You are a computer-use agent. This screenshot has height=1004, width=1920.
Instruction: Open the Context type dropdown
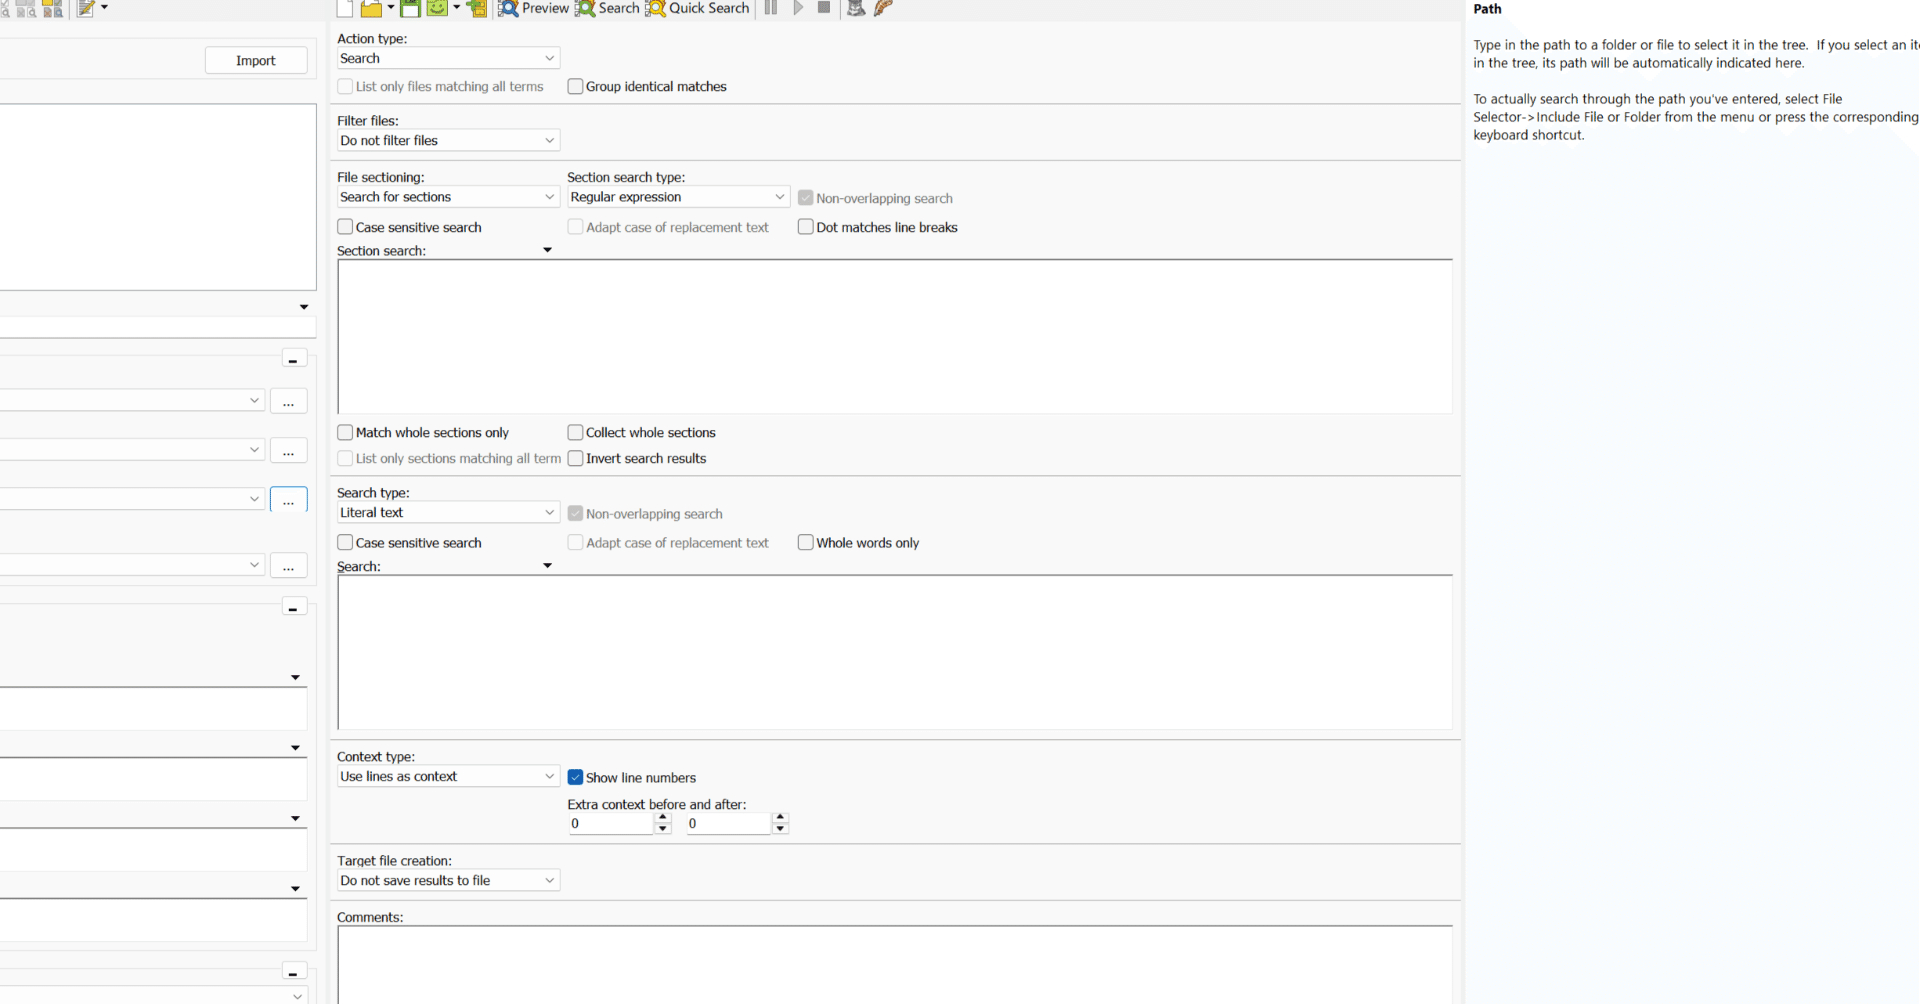[x=448, y=776]
